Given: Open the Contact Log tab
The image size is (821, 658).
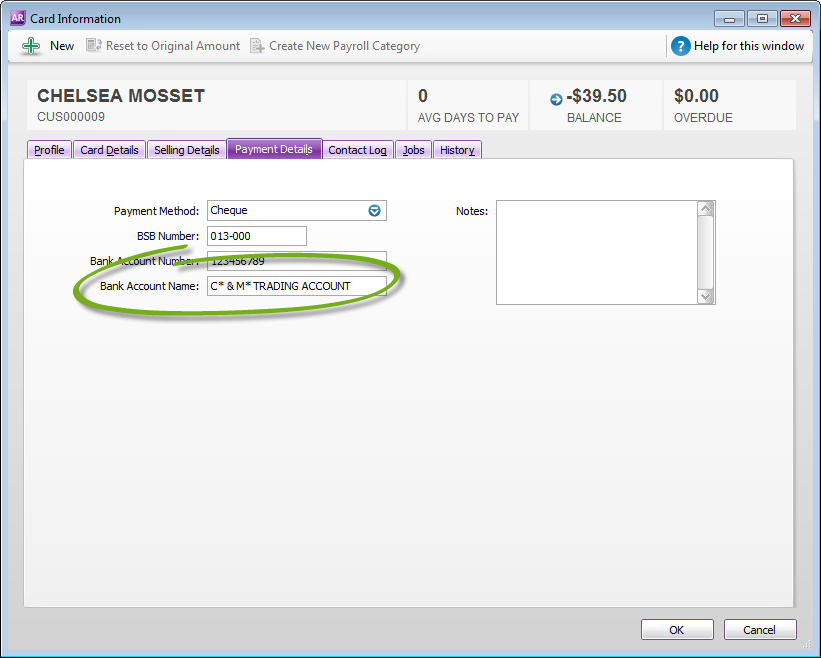Looking at the screenshot, I should click(358, 150).
